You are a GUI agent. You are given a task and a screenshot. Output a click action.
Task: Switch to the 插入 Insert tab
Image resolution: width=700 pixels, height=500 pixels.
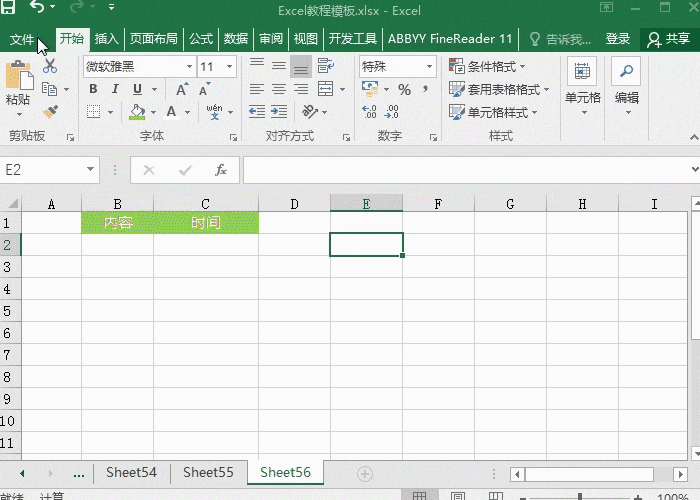coord(107,39)
